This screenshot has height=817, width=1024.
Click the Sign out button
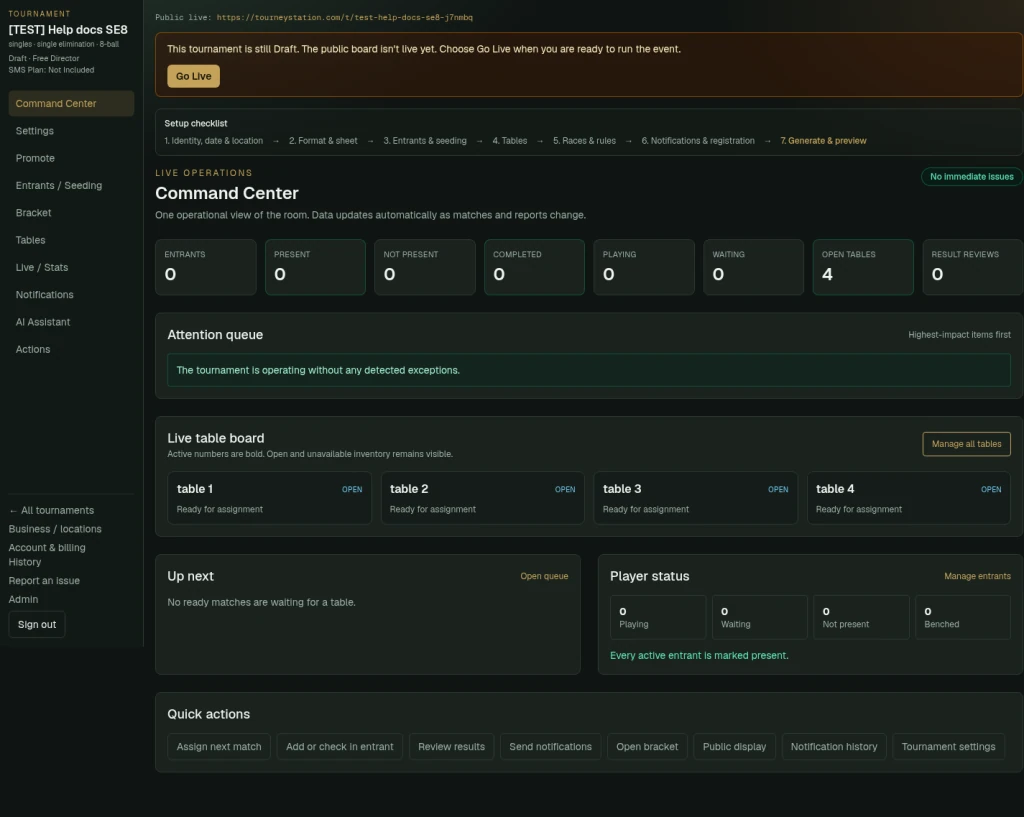[x=37, y=624]
